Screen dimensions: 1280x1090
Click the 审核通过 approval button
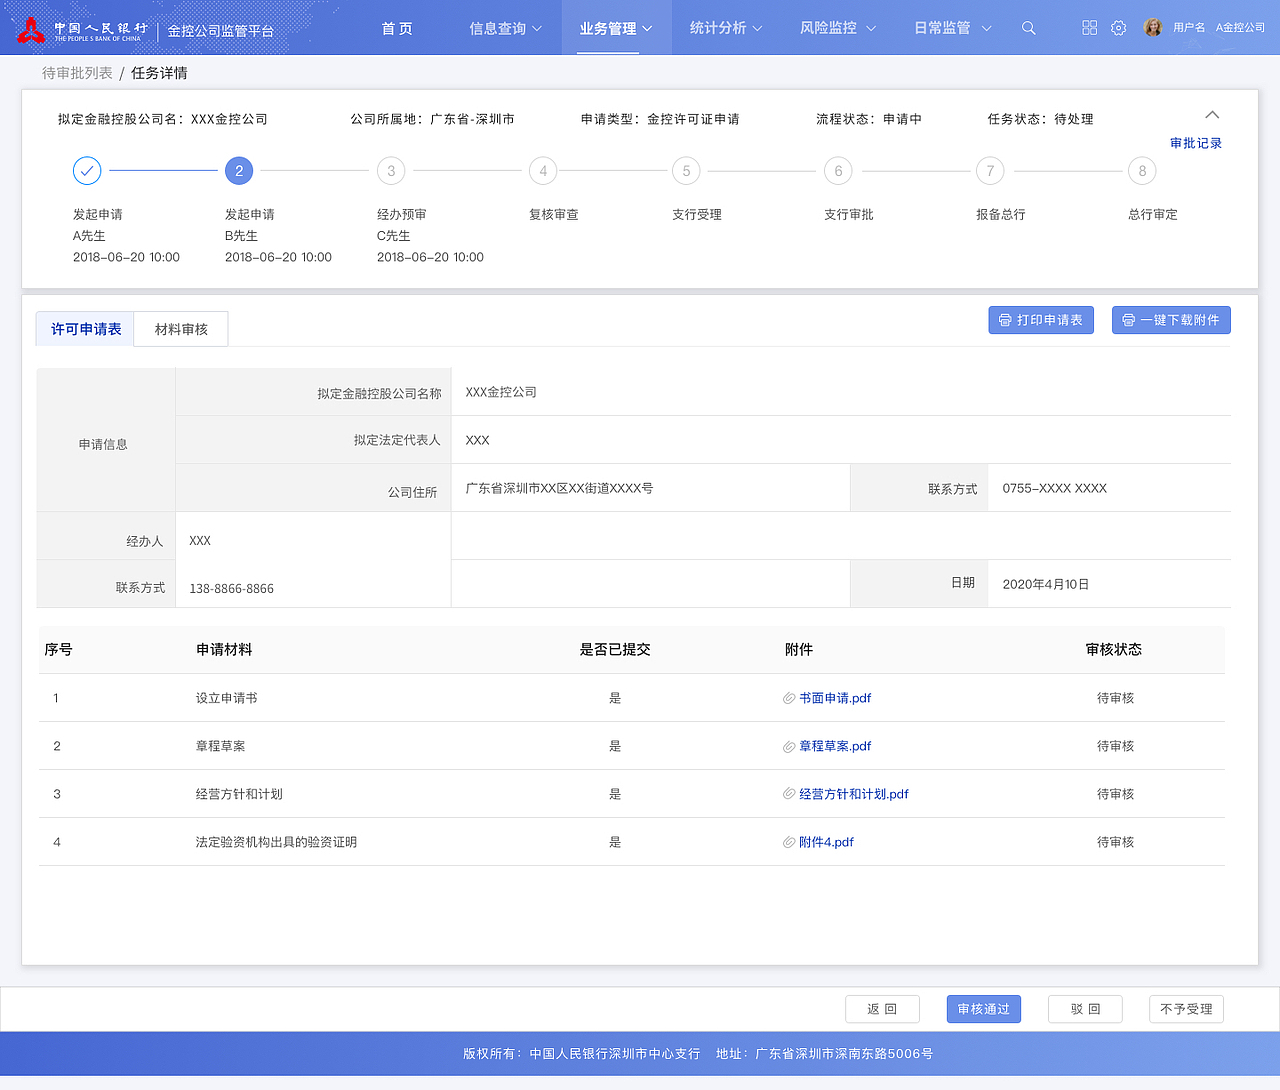pyautogui.click(x=983, y=1009)
